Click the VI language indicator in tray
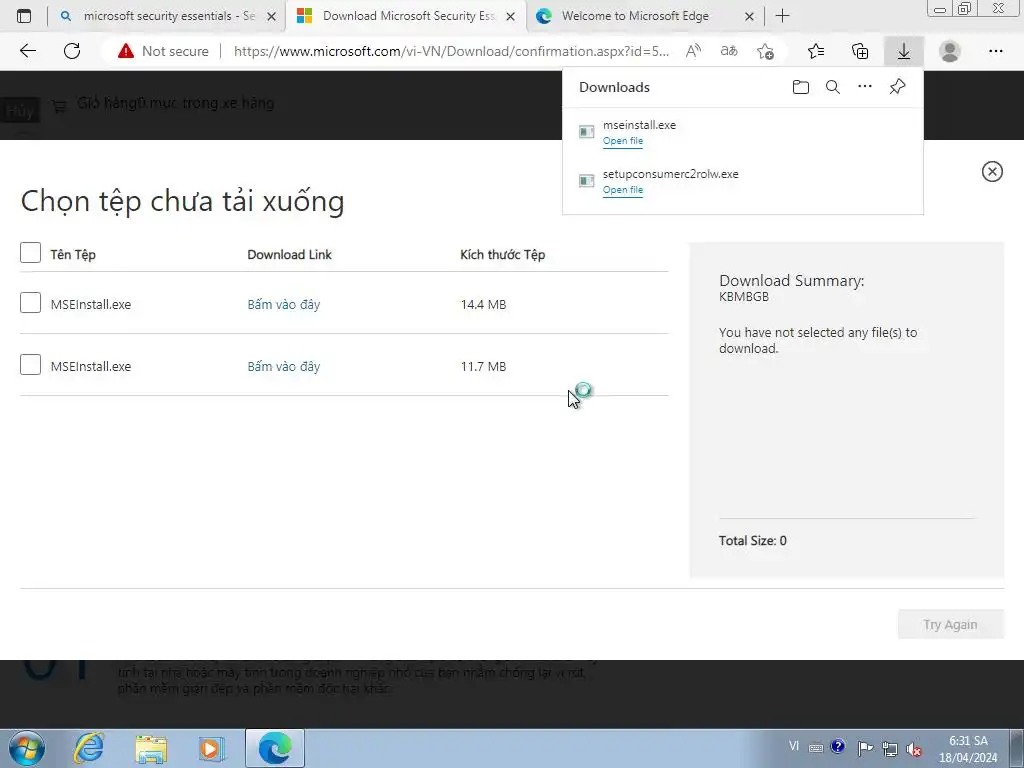1024x768 pixels. point(794,746)
